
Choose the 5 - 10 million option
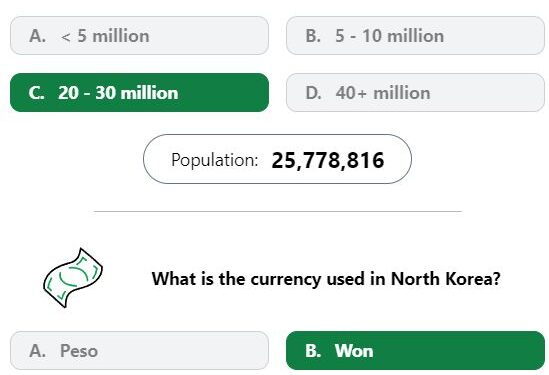(x=415, y=36)
